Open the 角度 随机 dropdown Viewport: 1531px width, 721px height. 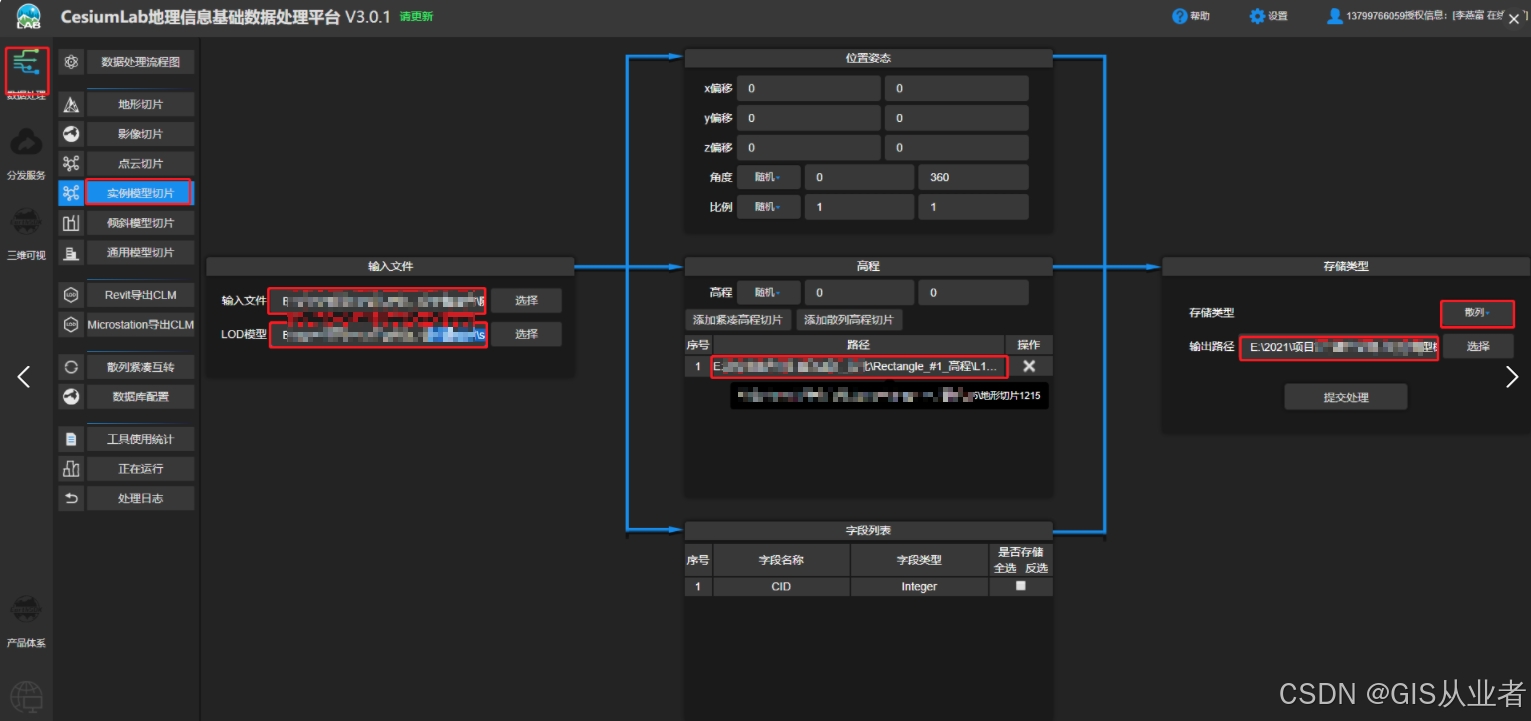[x=769, y=177]
